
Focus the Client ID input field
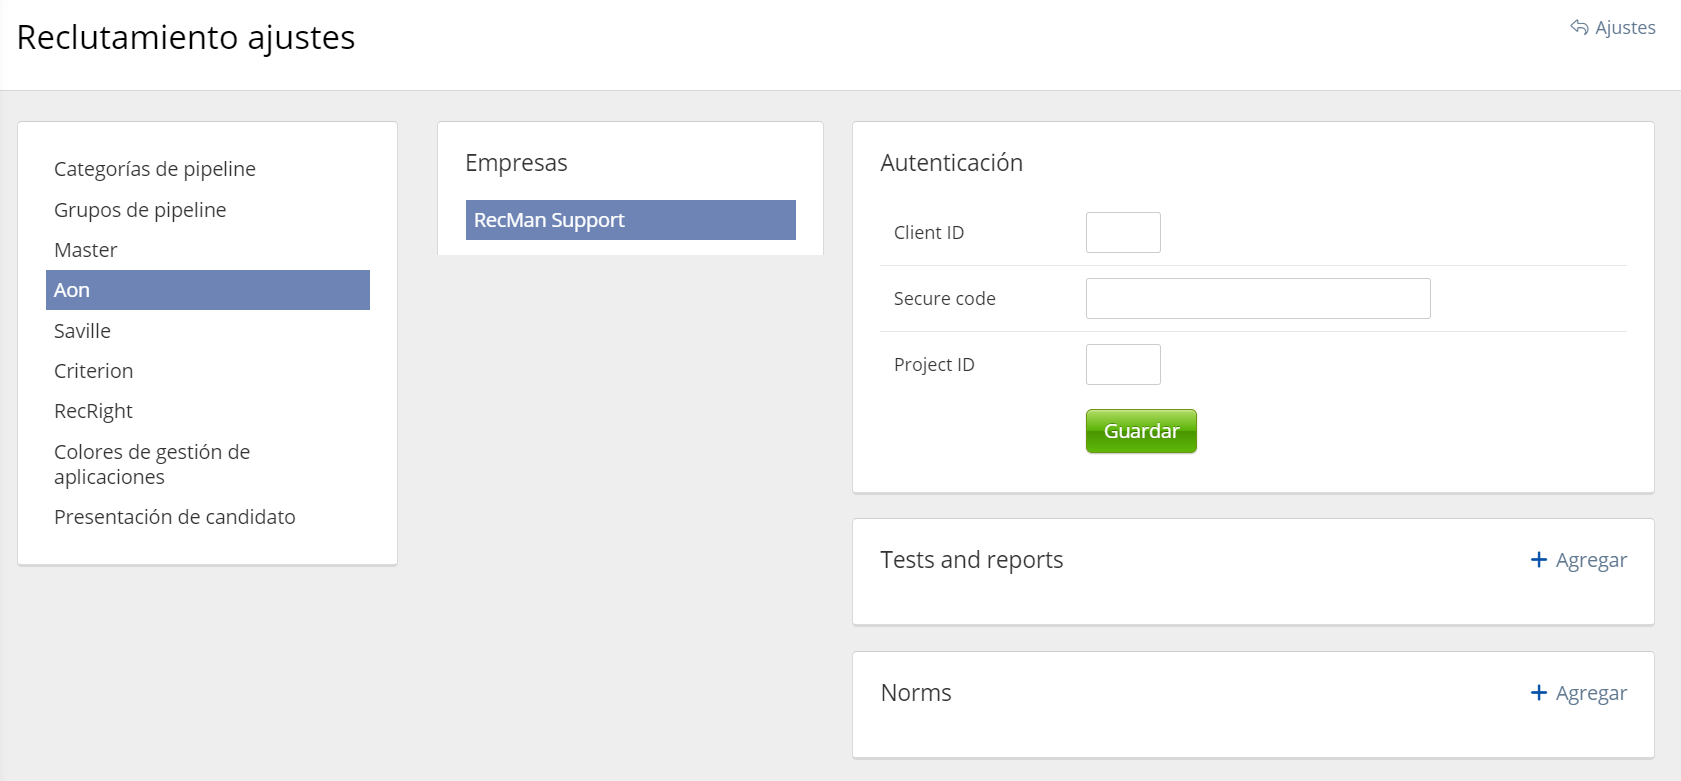pos(1123,232)
